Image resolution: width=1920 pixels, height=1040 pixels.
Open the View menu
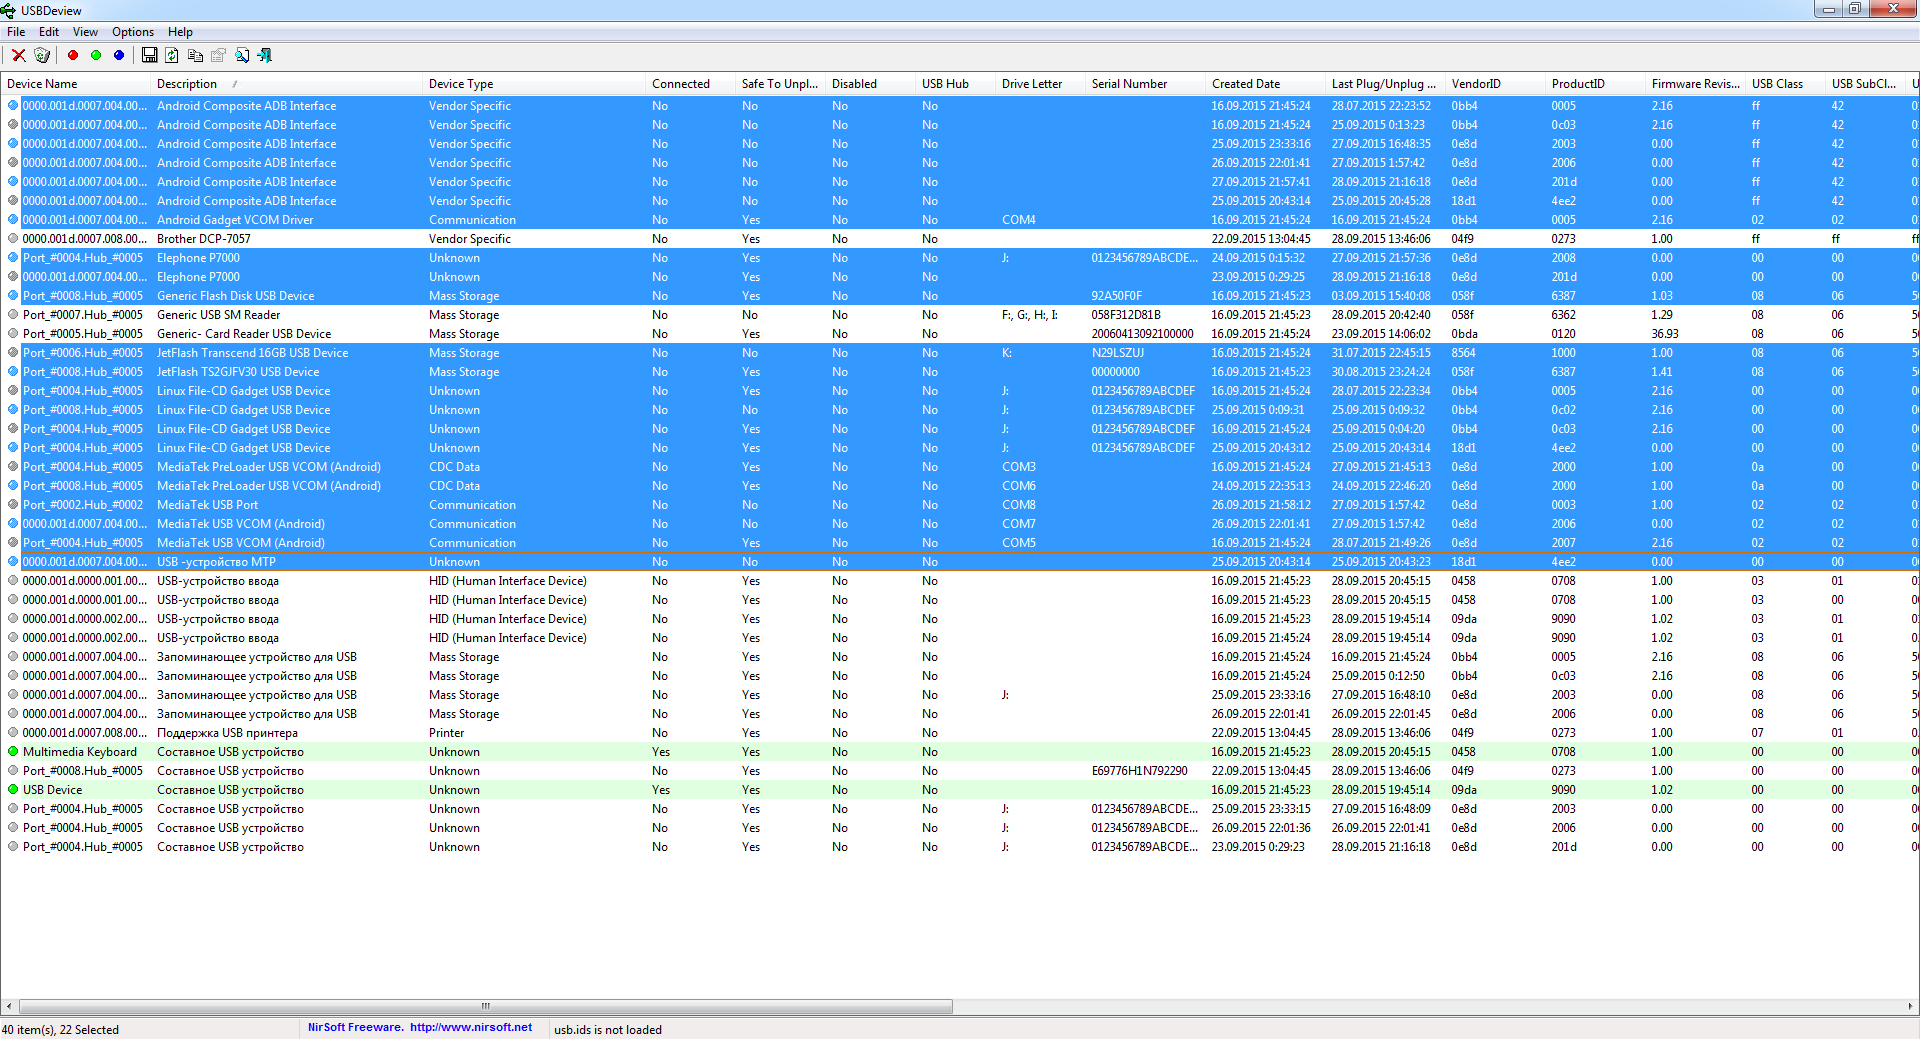pos(85,32)
